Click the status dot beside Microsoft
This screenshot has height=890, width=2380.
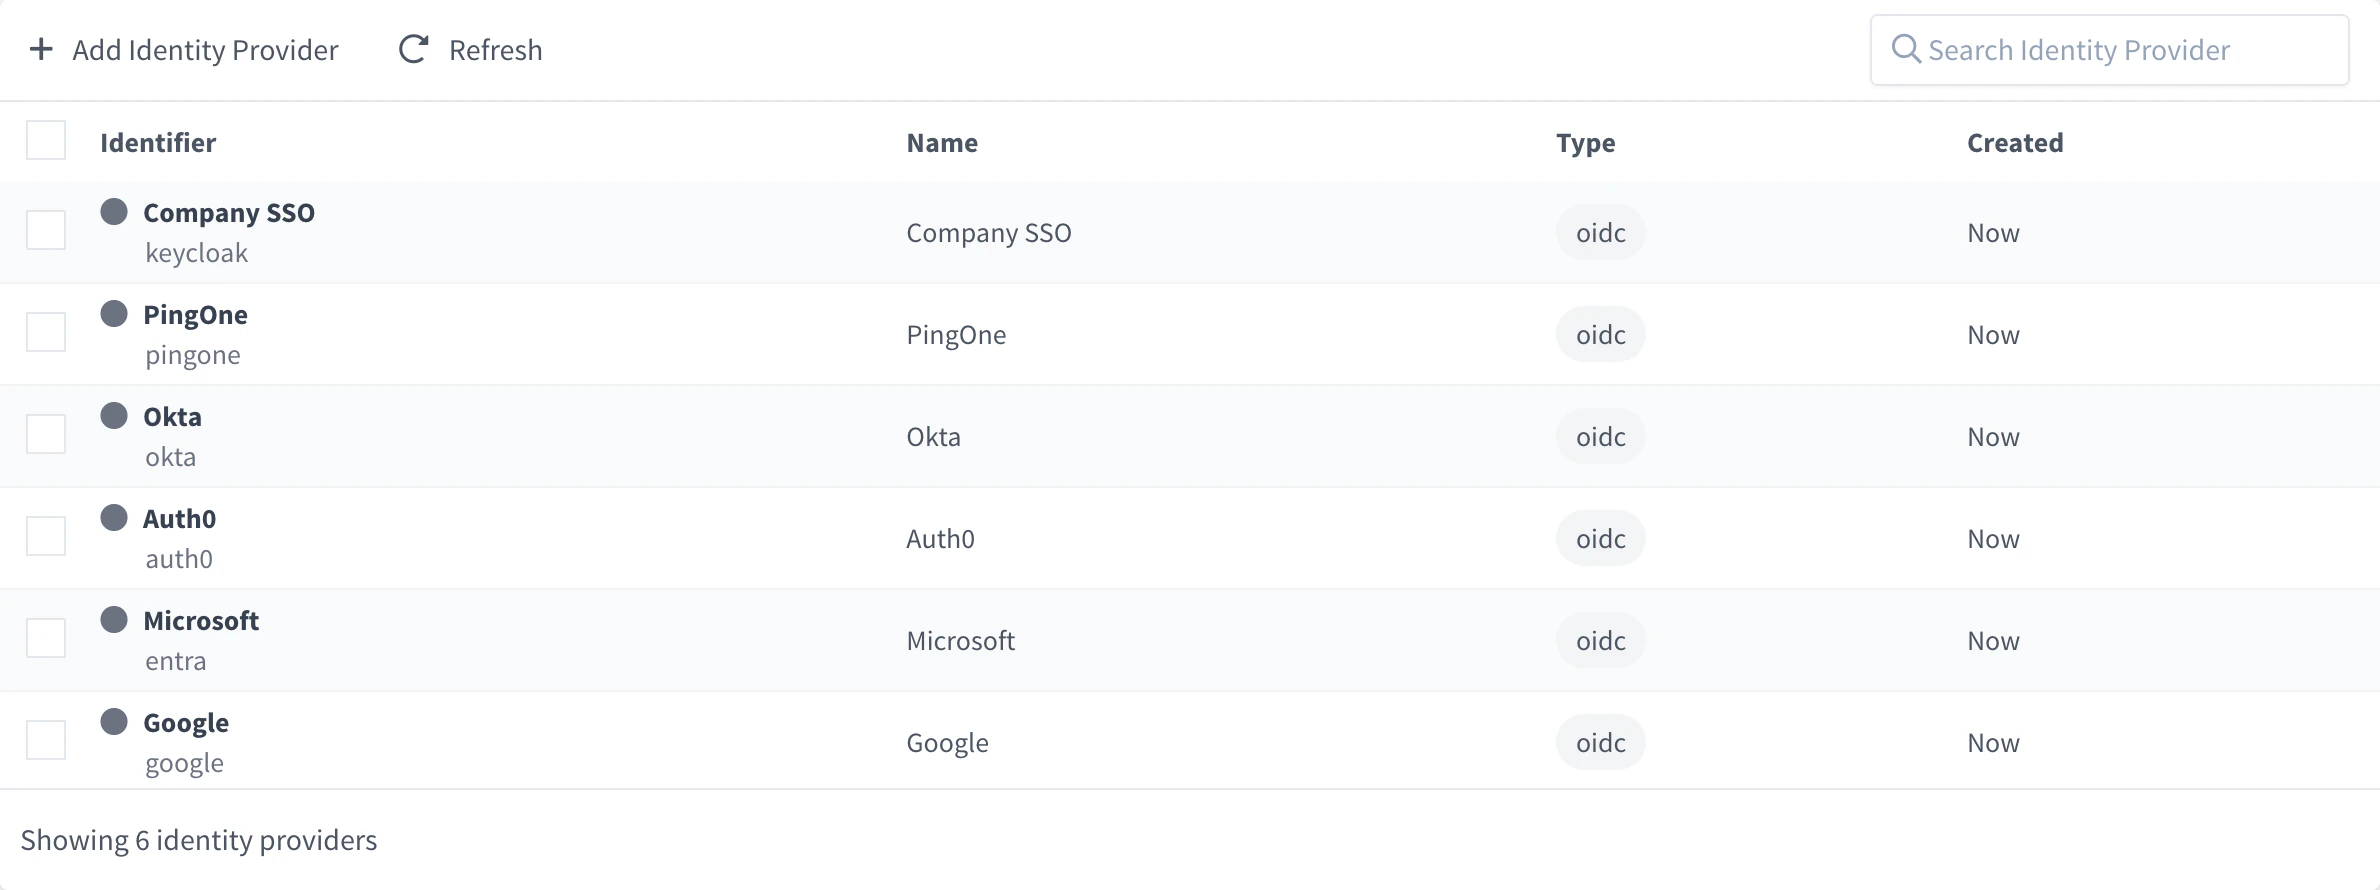(x=114, y=619)
